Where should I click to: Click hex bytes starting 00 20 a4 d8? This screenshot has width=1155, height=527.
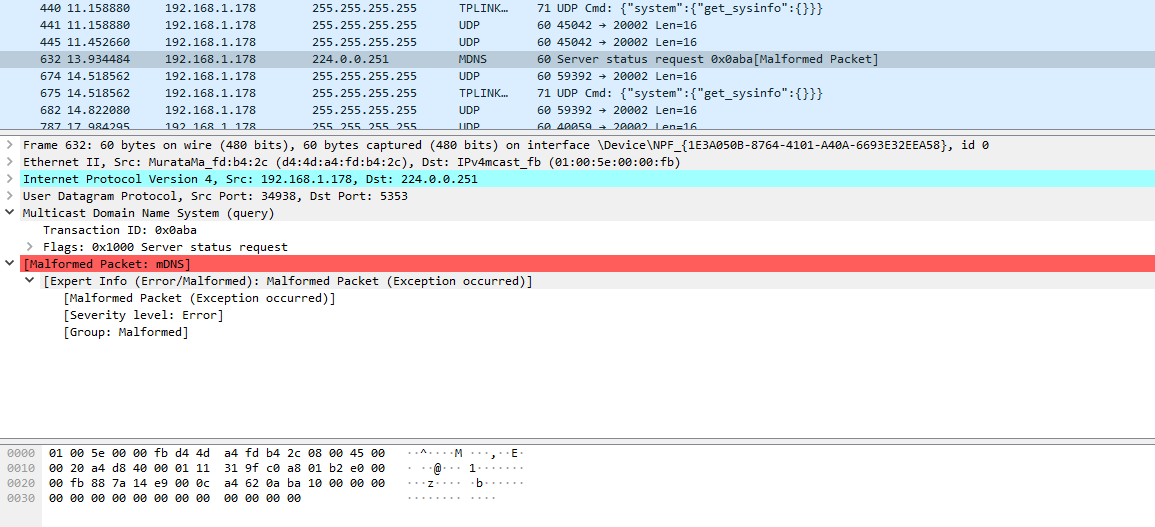pos(217,467)
